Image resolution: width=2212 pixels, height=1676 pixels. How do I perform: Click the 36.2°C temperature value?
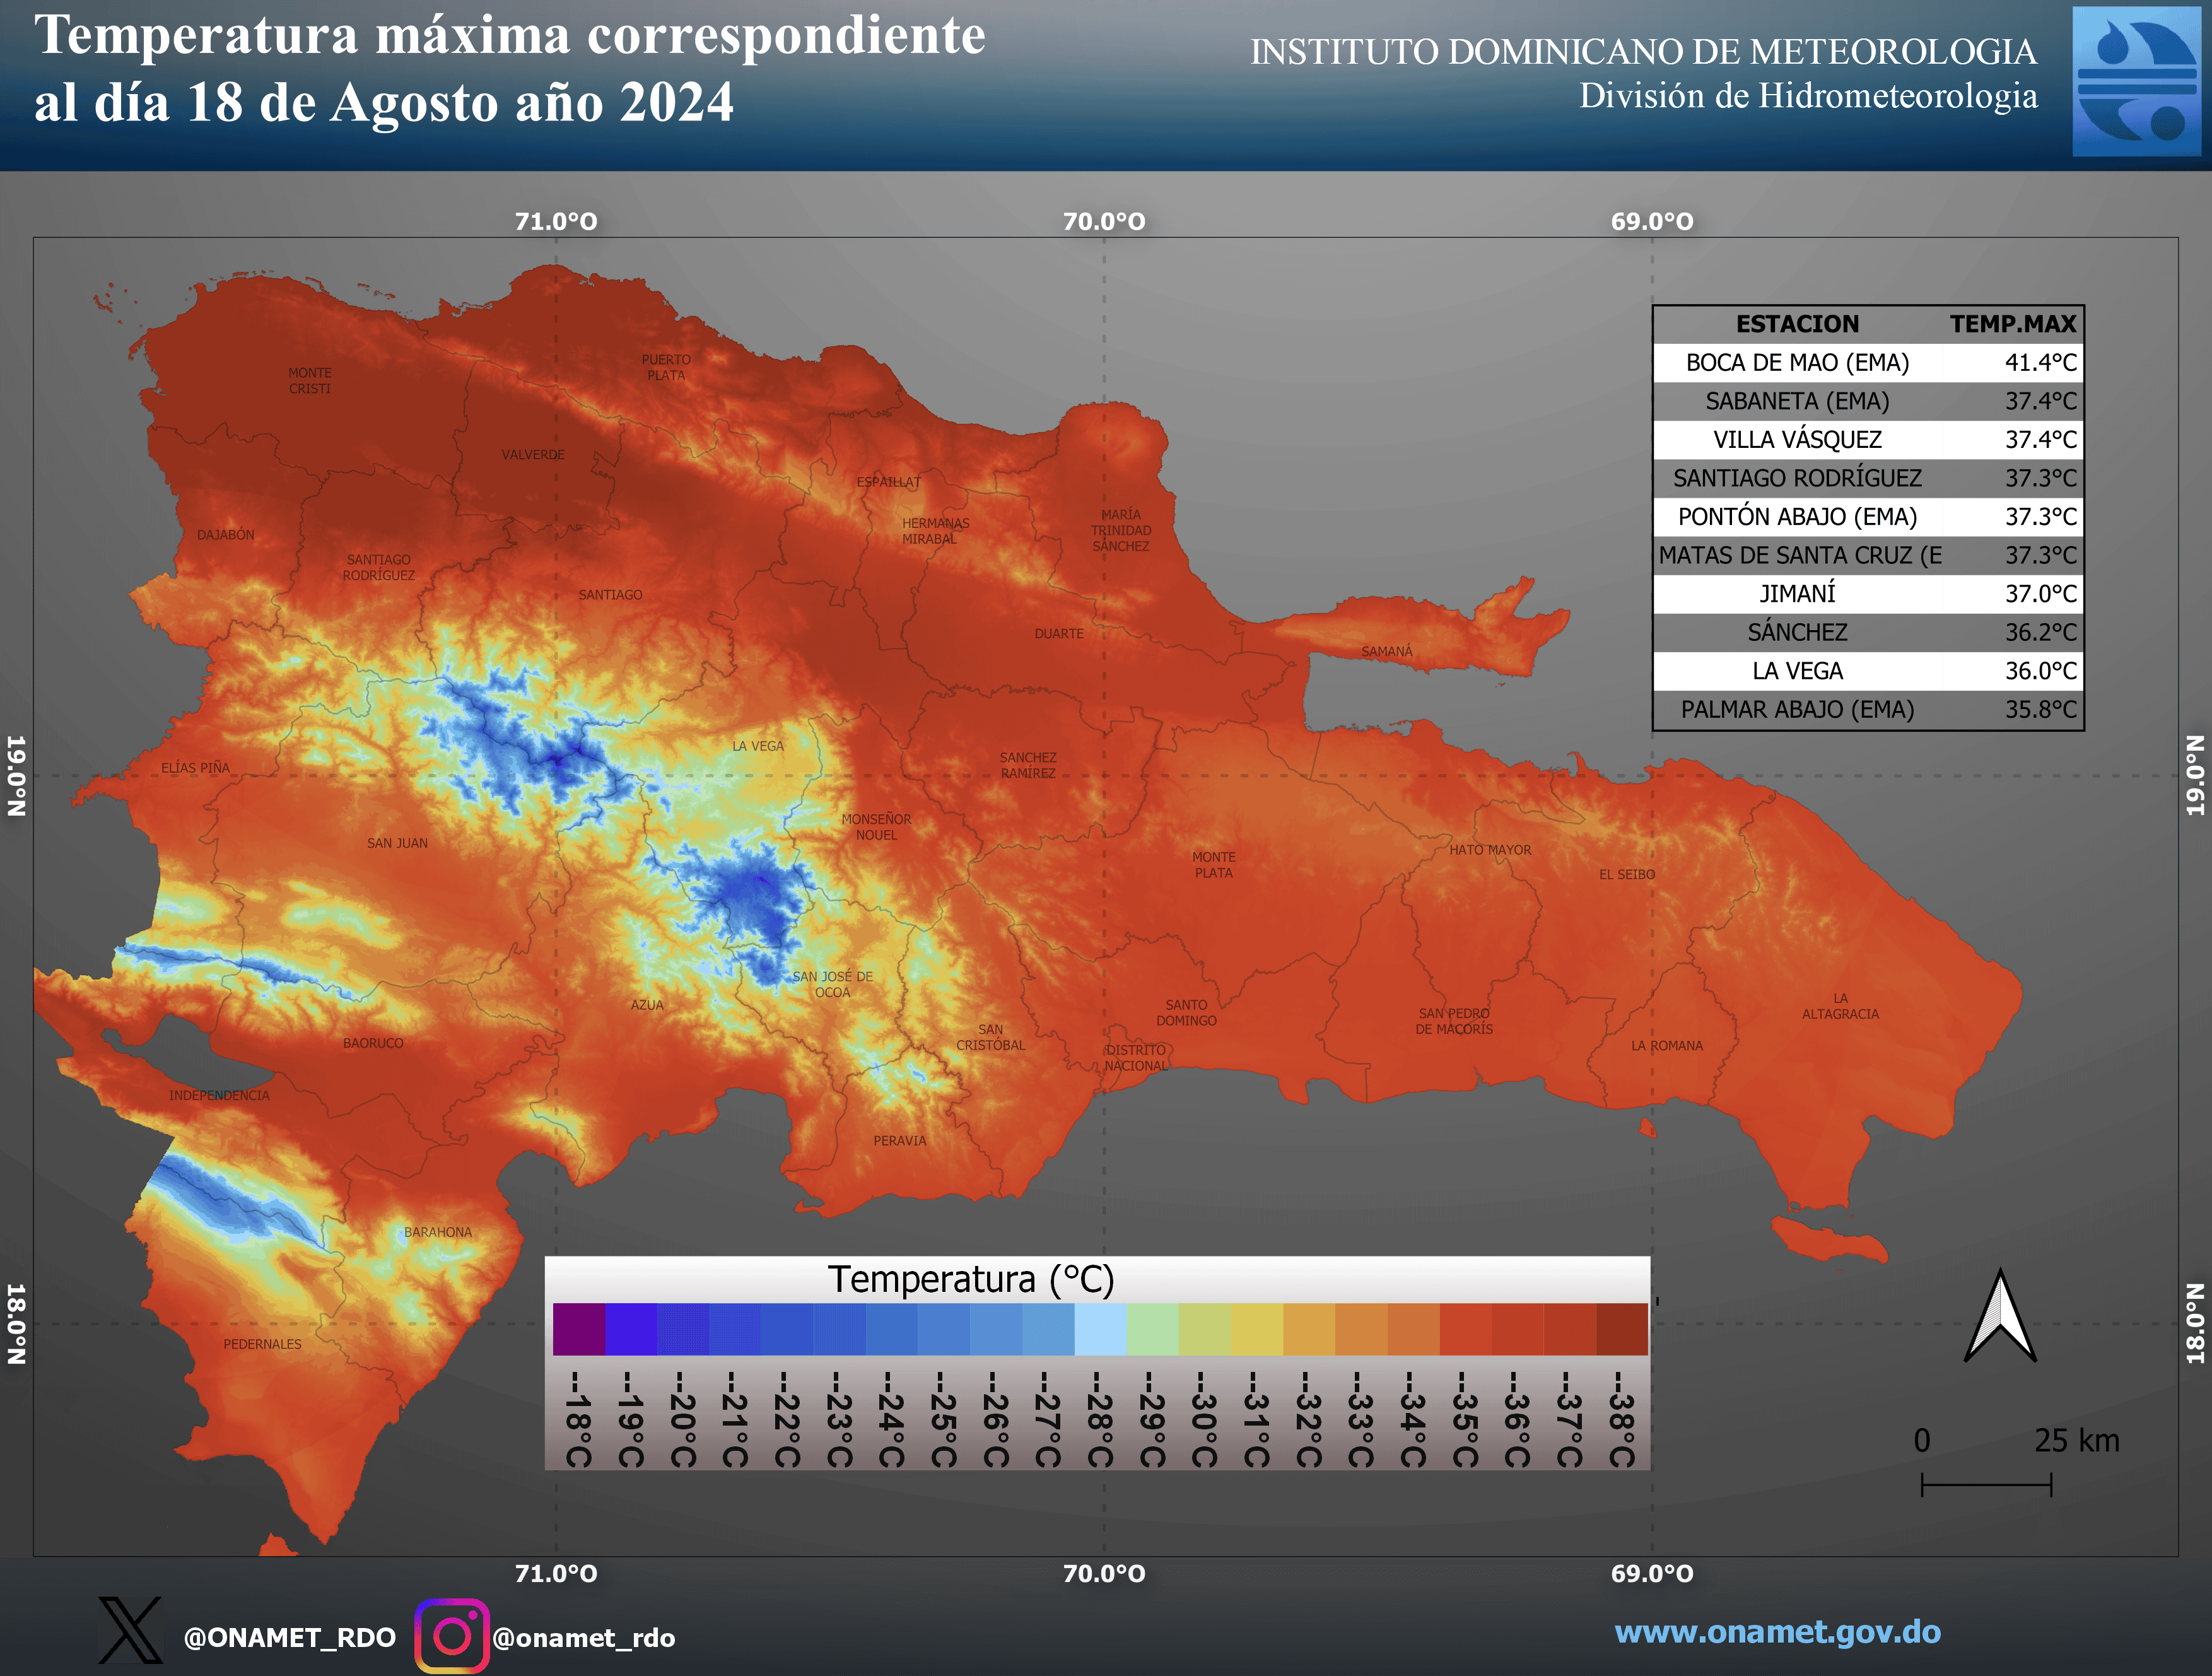[x=2040, y=633]
